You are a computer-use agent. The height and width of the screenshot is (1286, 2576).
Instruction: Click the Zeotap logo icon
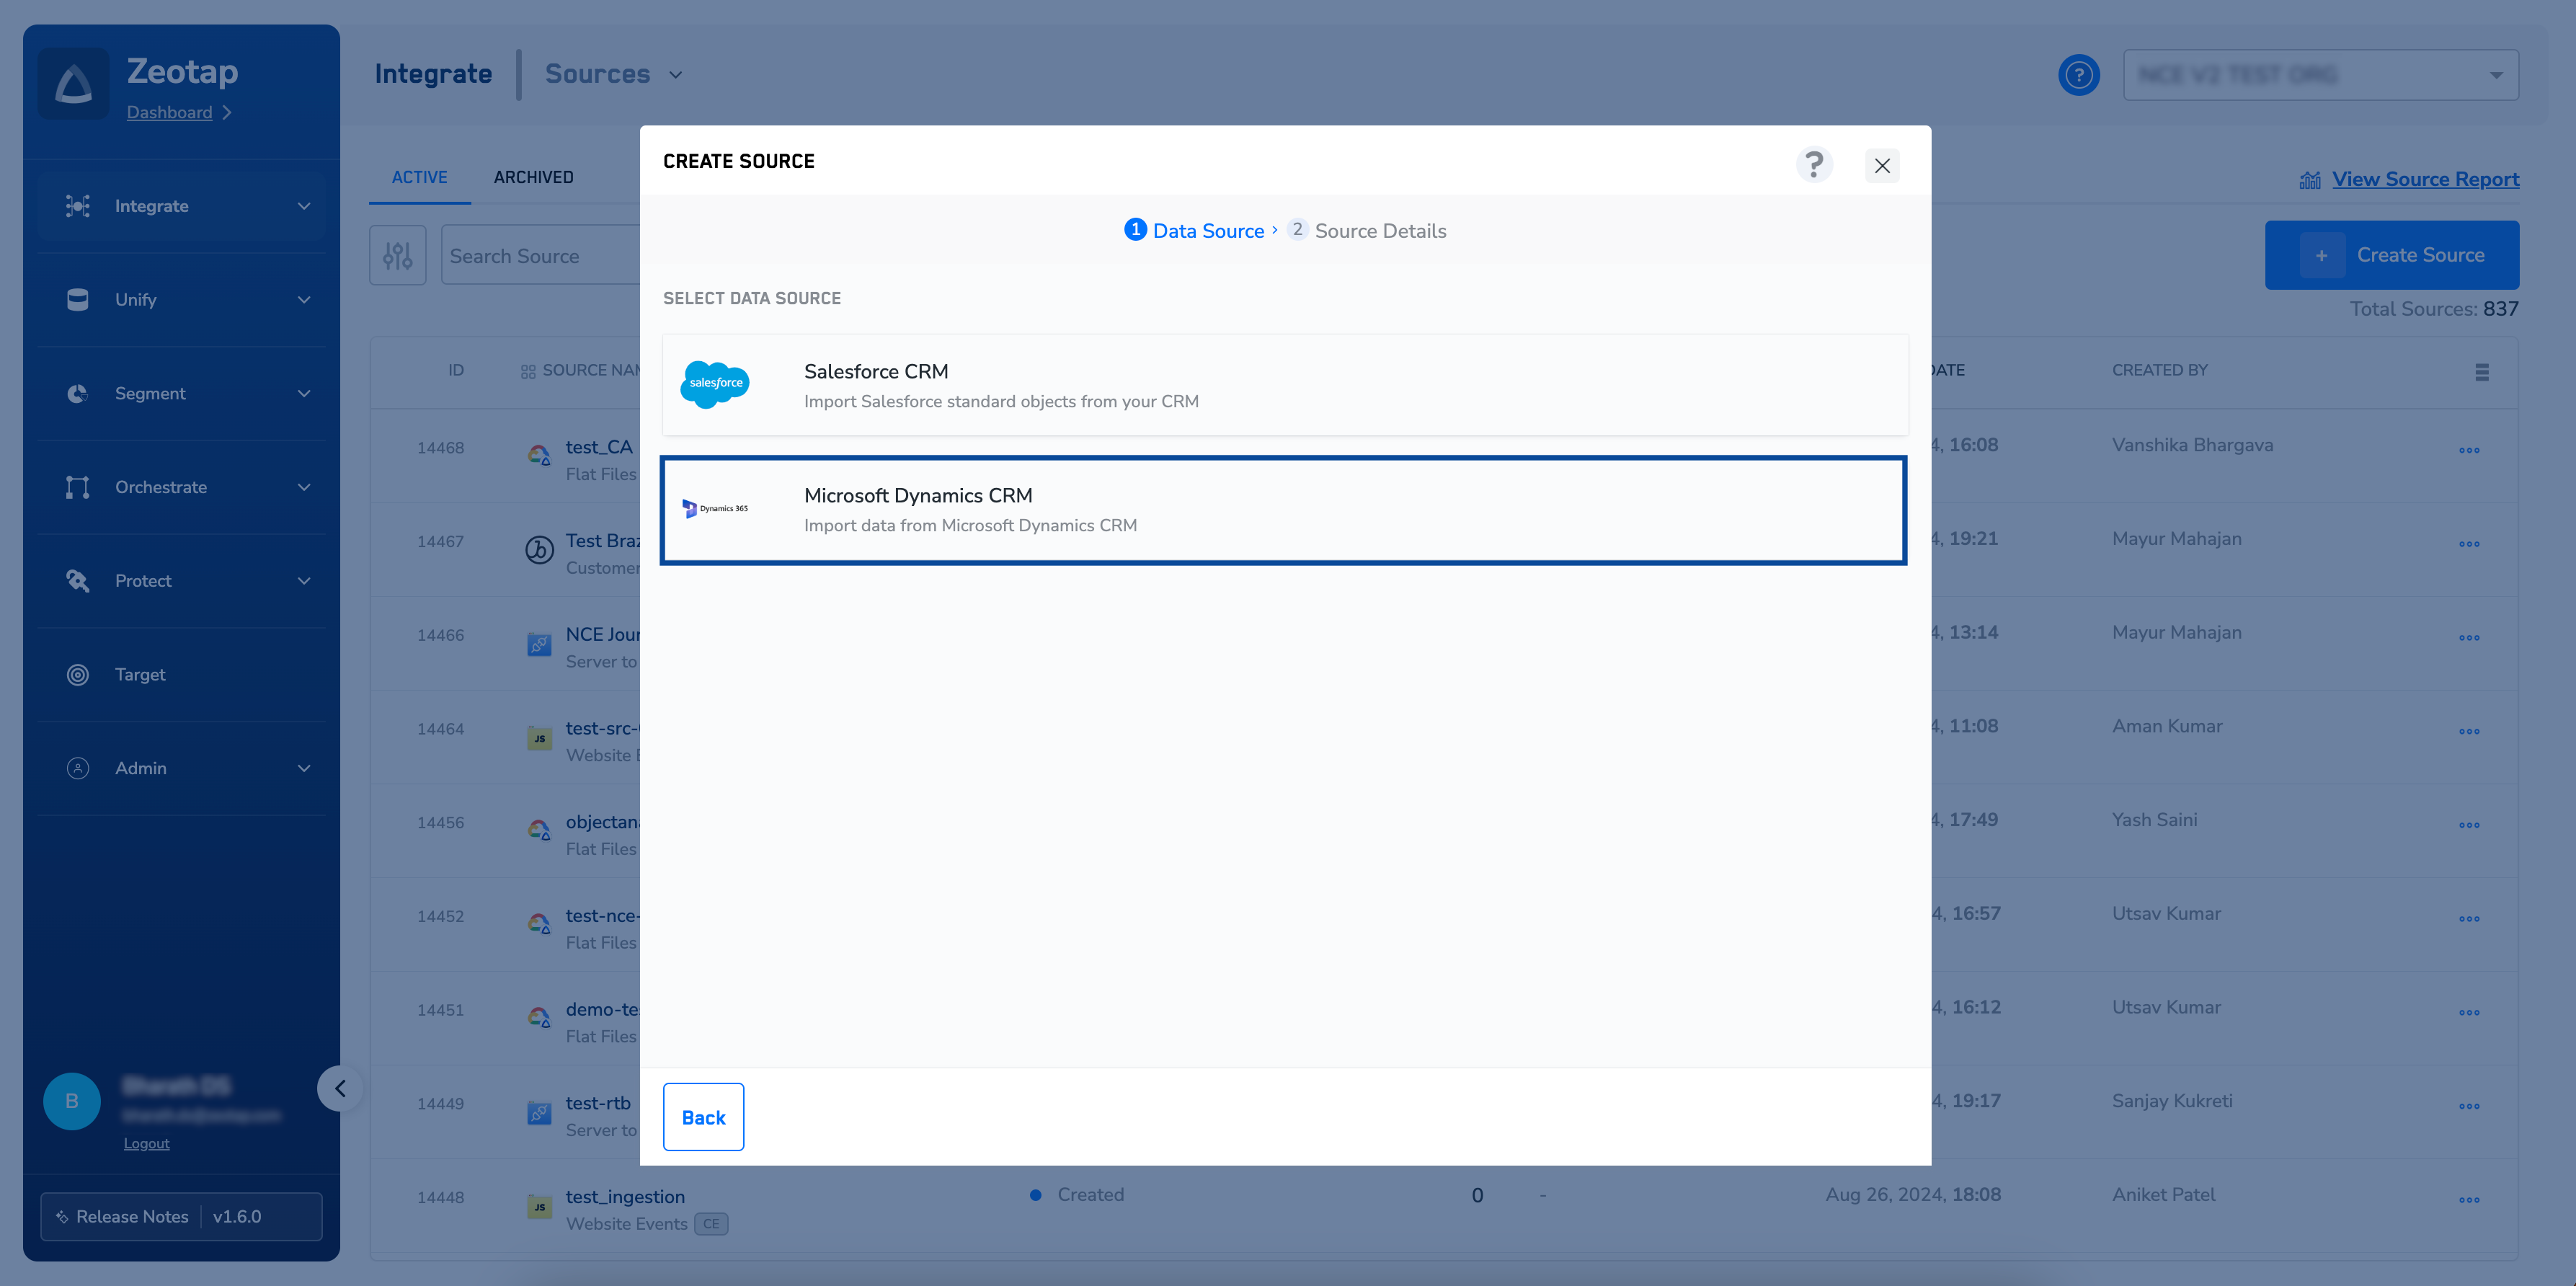point(73,84)
